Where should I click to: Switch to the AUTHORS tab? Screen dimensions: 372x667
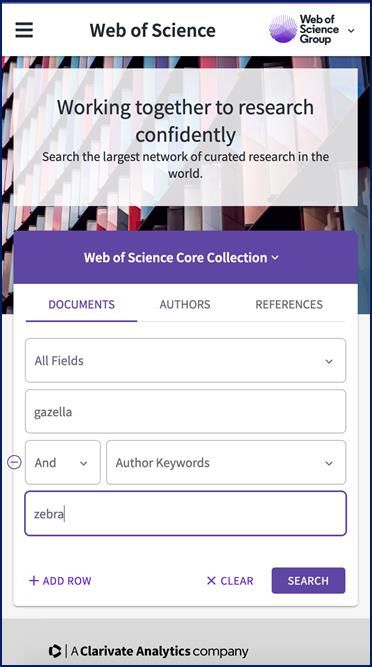tap(185, 305)
